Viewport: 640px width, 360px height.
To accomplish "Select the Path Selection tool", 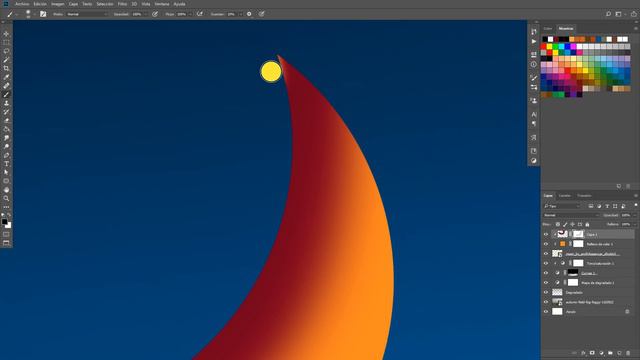I will click(6, 172).
